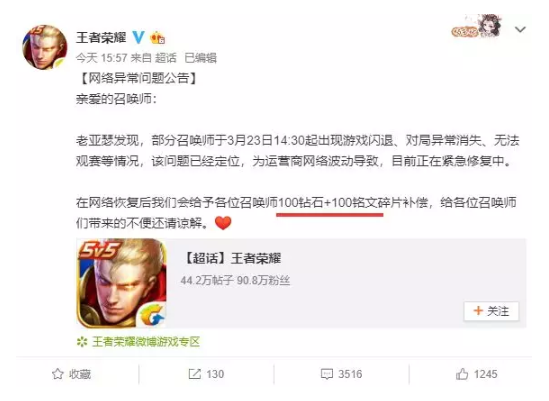549x401 pixels.
Task: Open the 王者荣耀 username link
Action: click(x=101, y=37)
